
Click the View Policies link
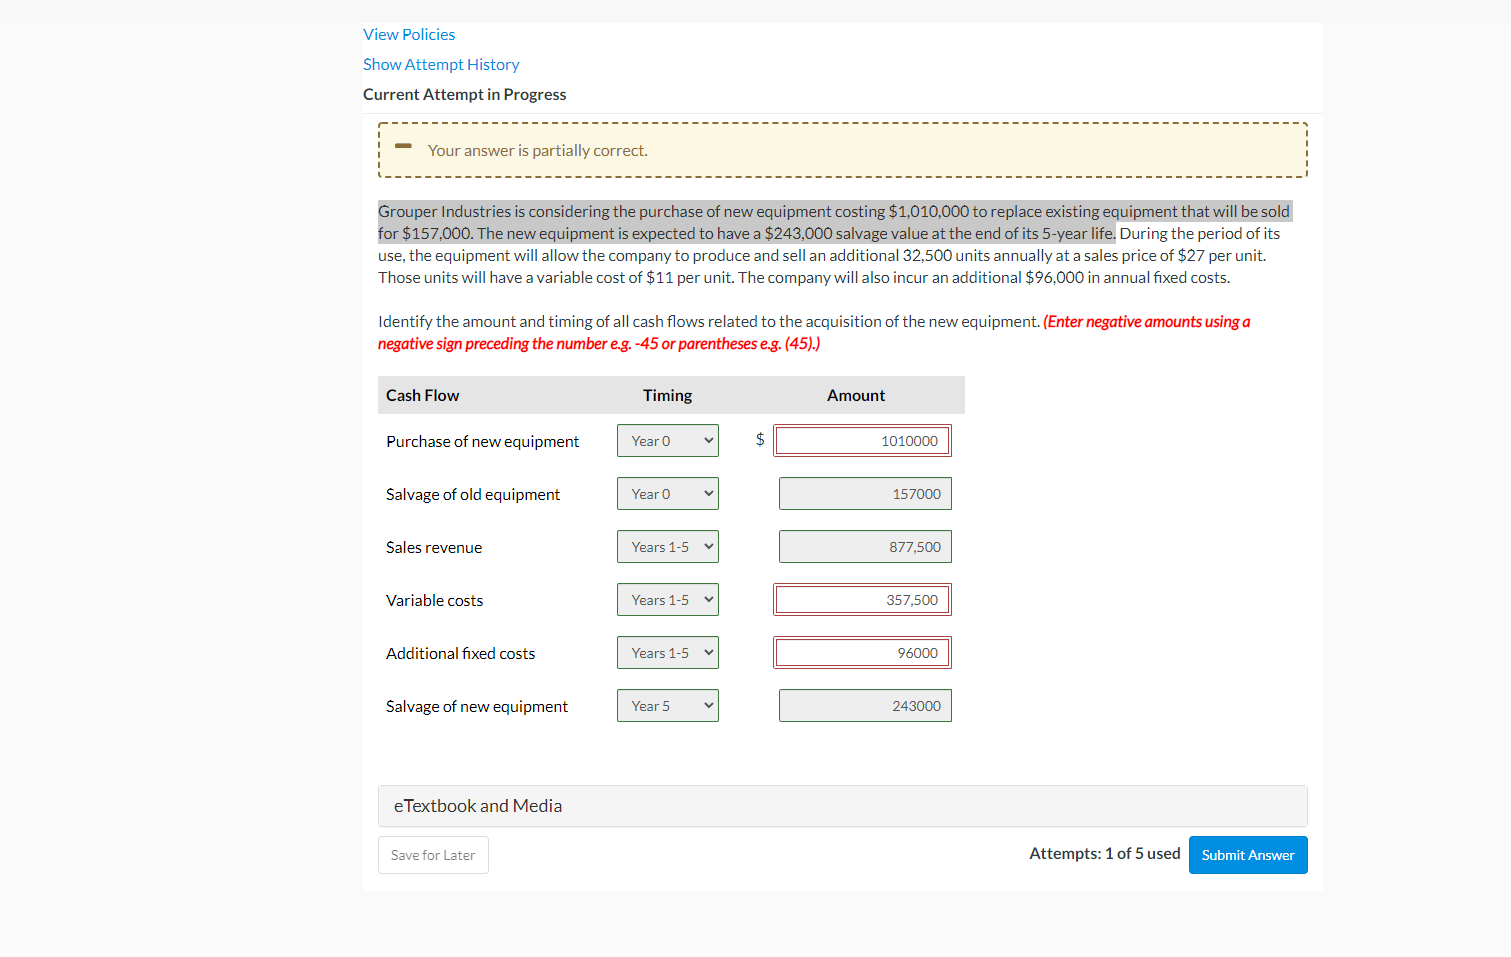point(409,34)
